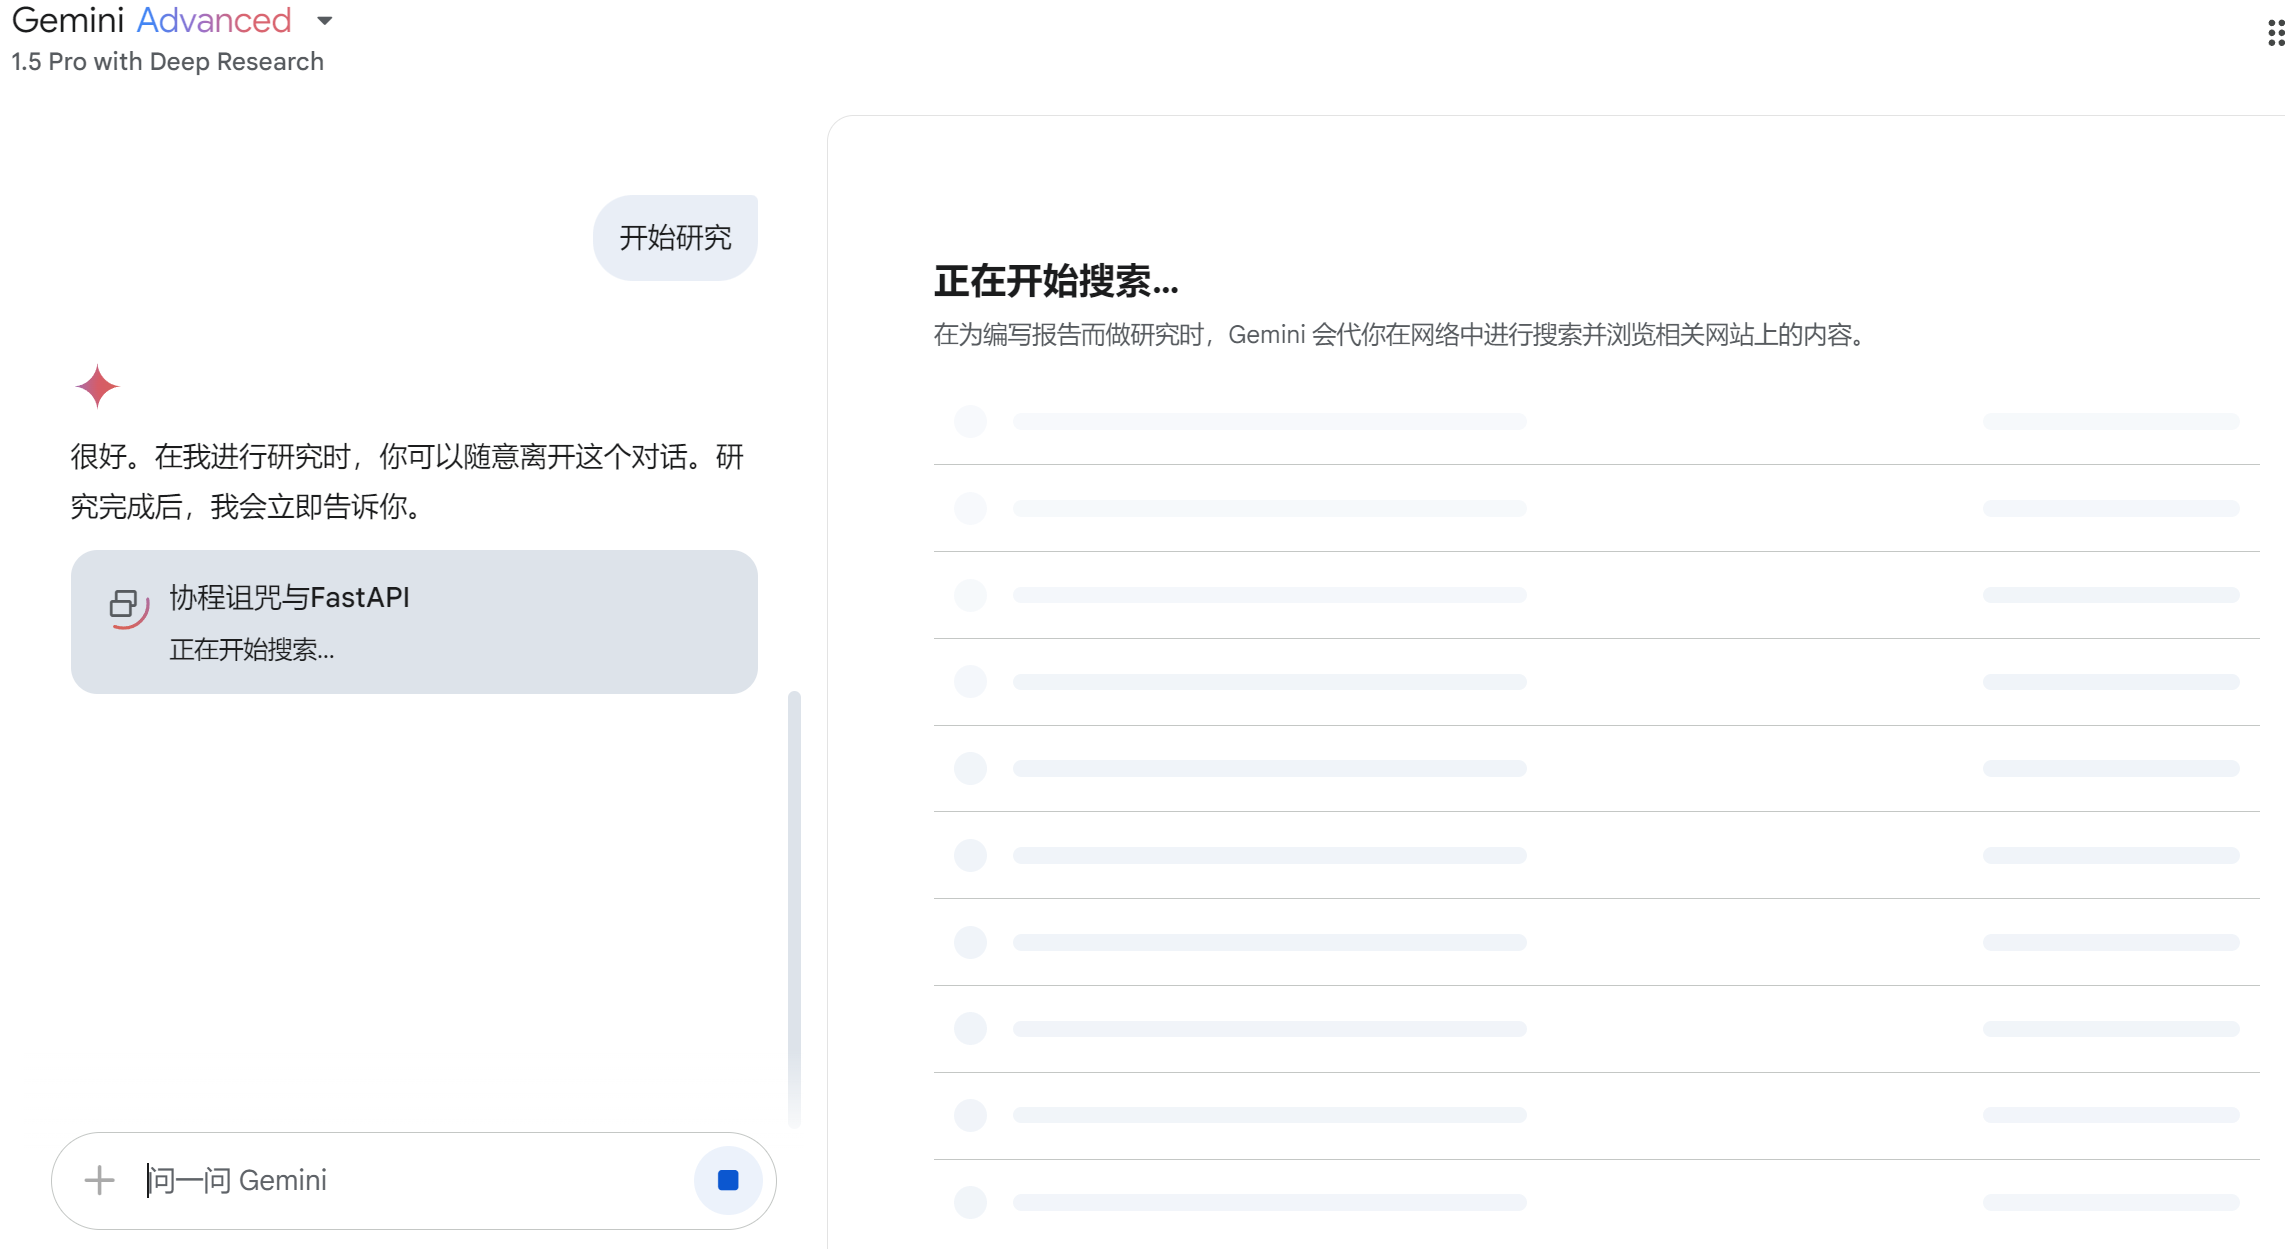Click the chat panel vertical scrollbar

(794, 910)
